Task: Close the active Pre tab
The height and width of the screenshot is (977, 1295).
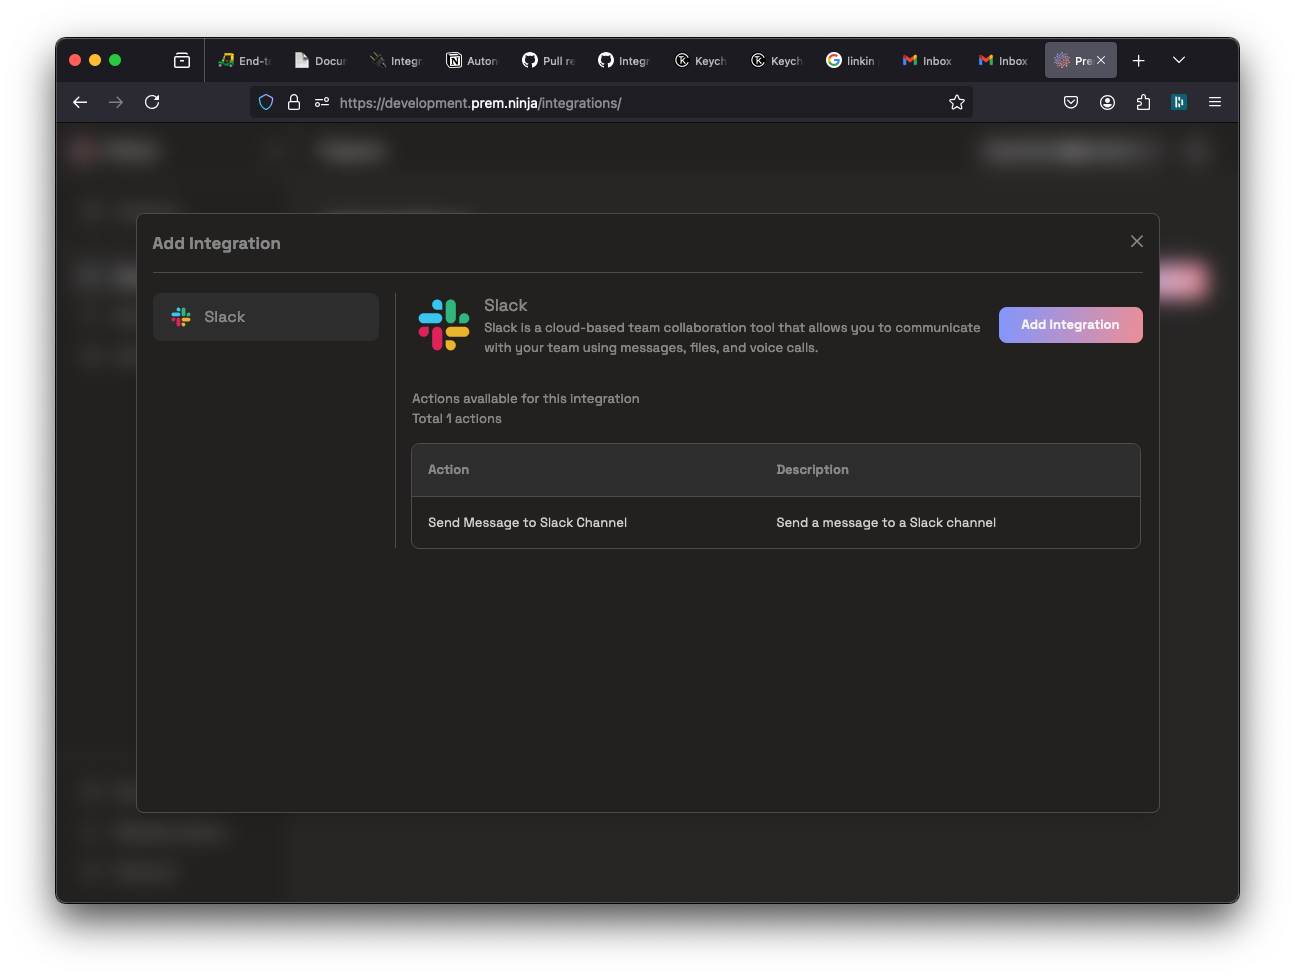Action: tap(1101, 61)
